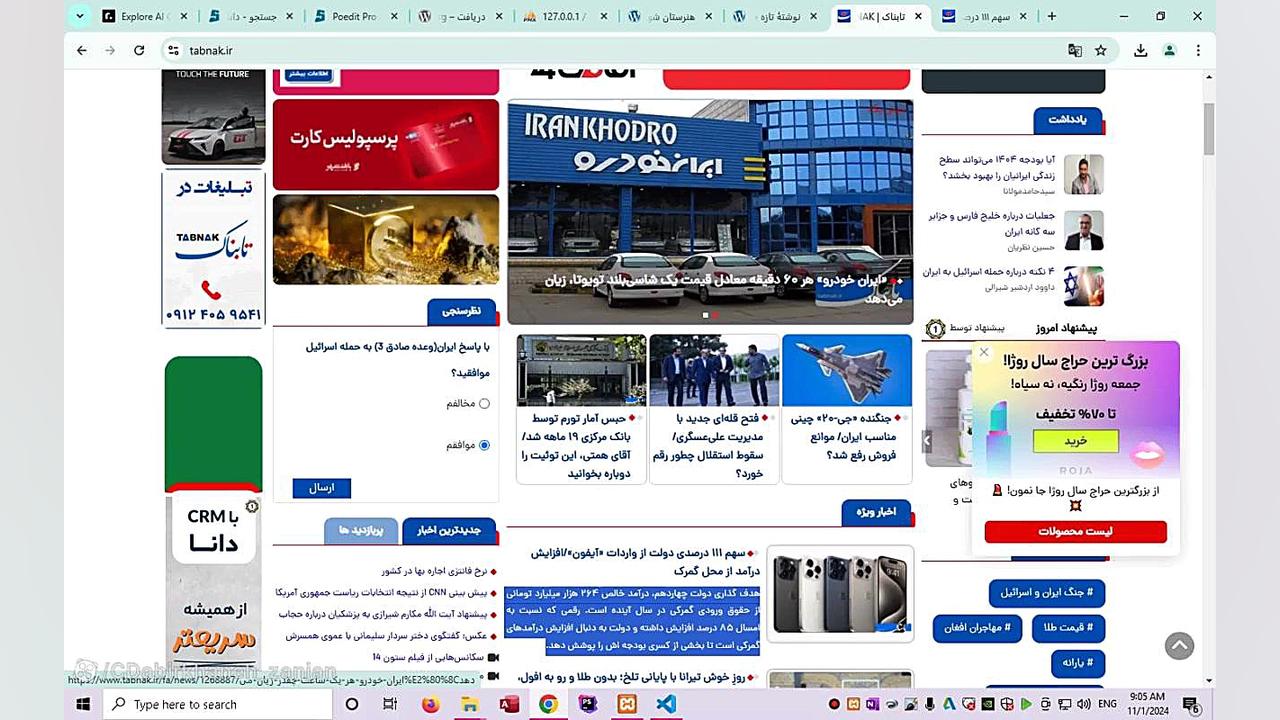
Task: Bookmark this page with the star icon
Action: tap(1101, 50)
